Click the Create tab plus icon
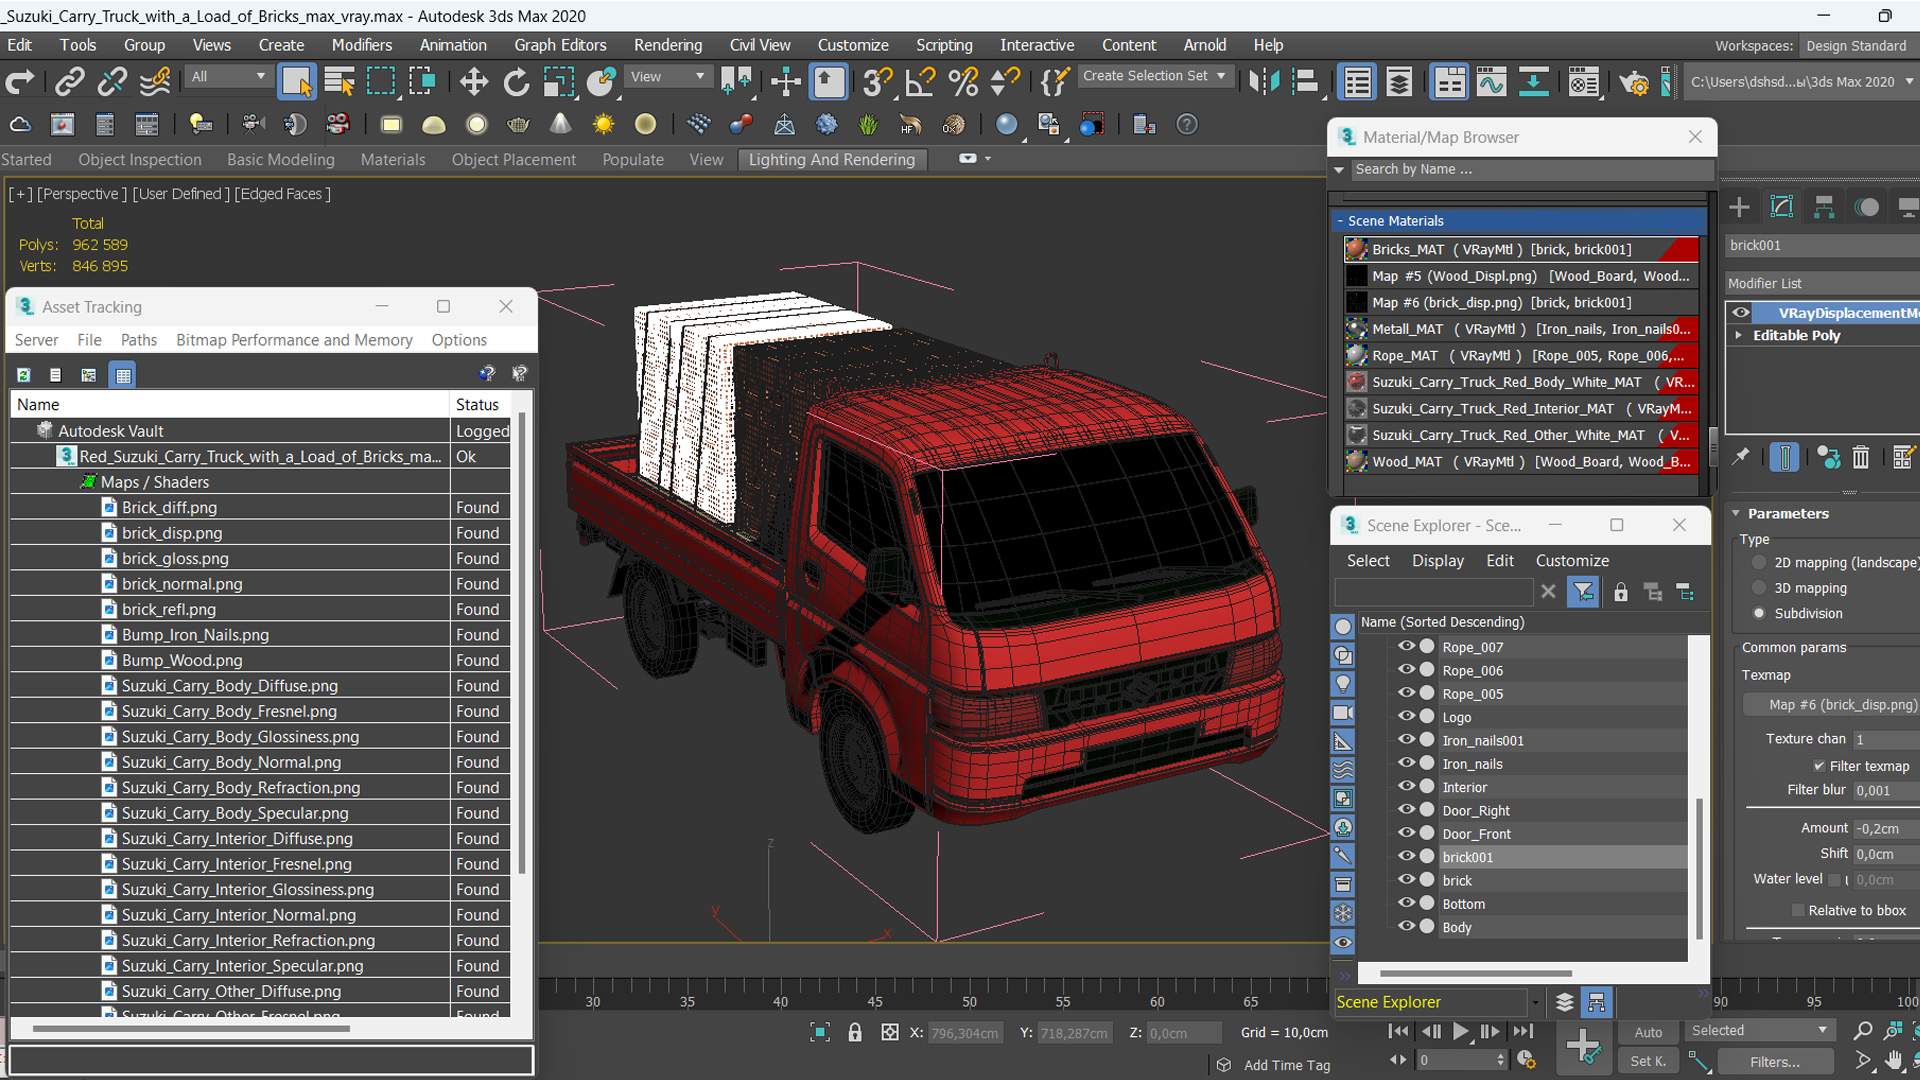1920x1080 pixels. tap(1739, 207)
